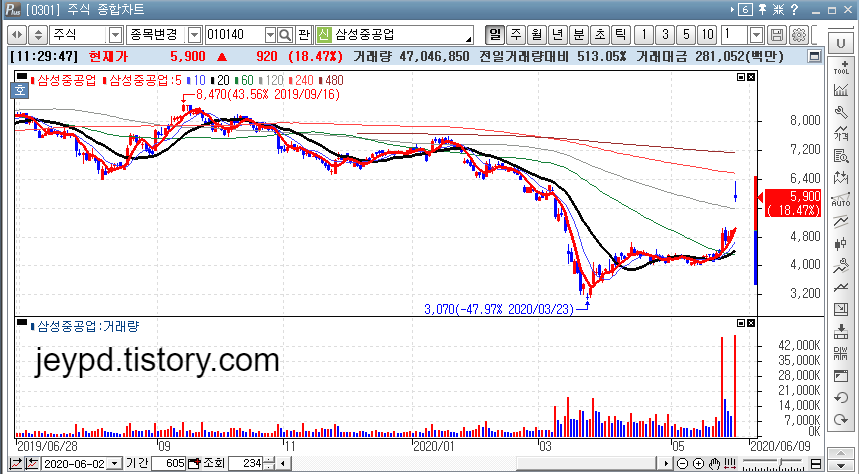This screenshot has width=859, height=474.
Task: Click the candle spacing arrows icon
Action: point(730,464)
